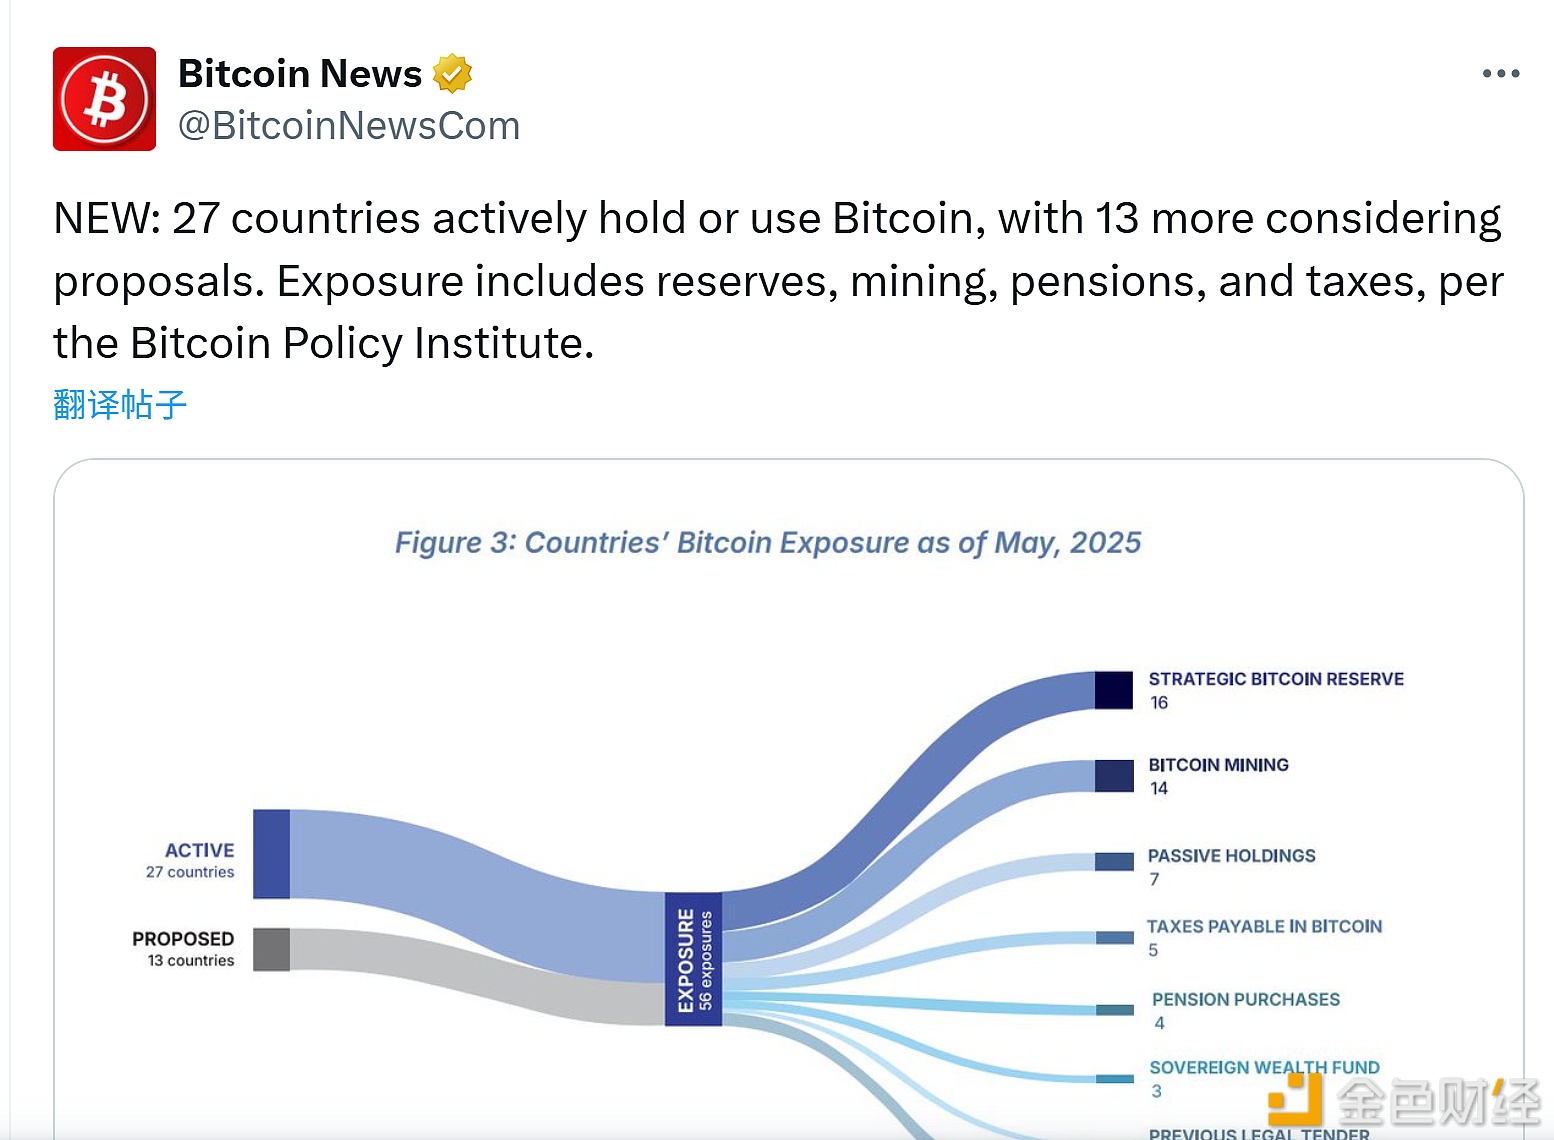Click the EXPOSURE center node
The width and height of the screenshot is (1554, 1140).
[693, 959]
